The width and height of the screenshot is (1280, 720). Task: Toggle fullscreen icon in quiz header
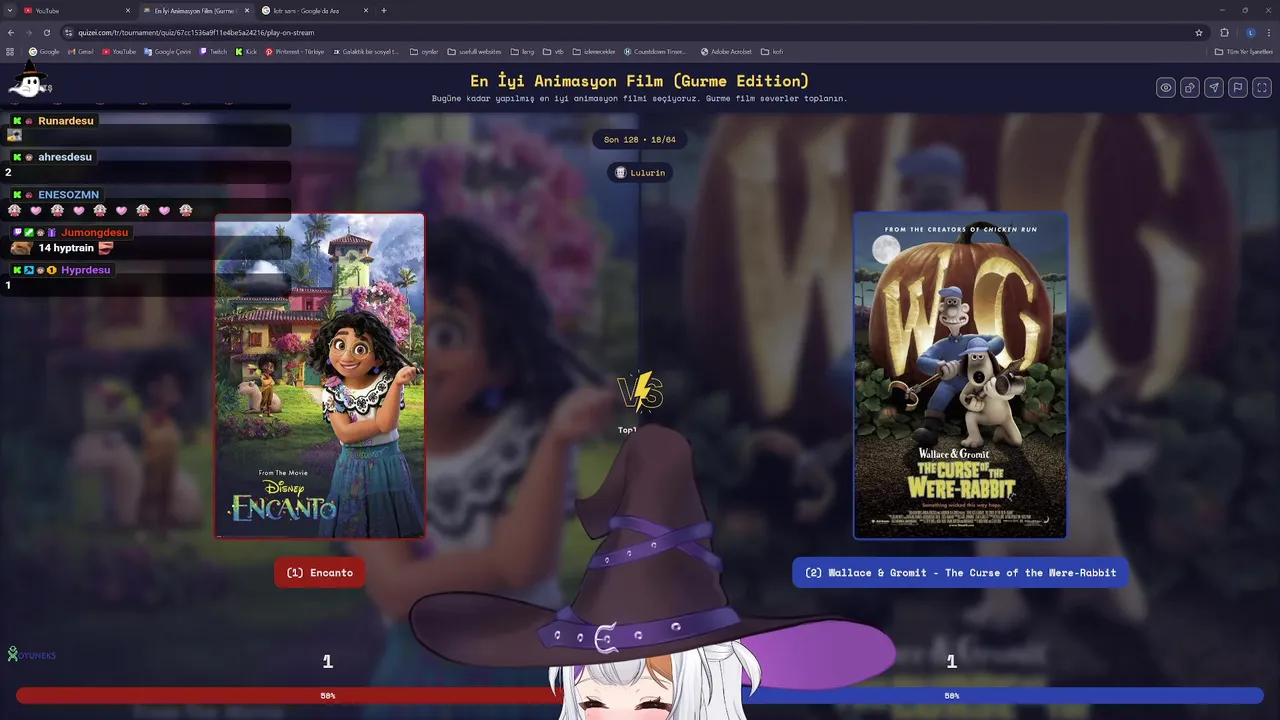coord(1262,88)
